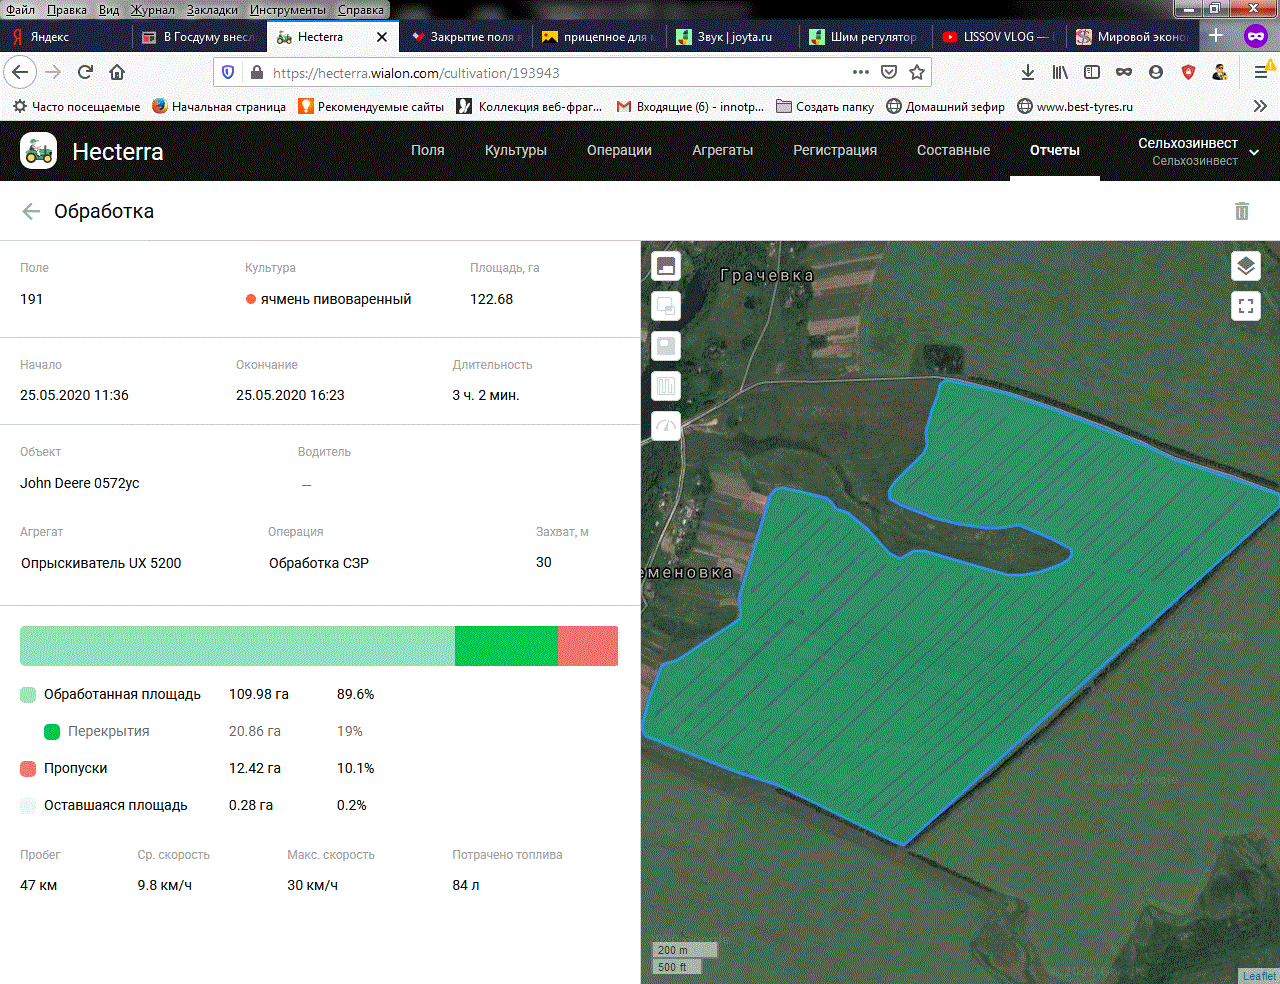The width and height of the screenshot is (1280, 984).
Task: Open the Firefox downloads panel
Action: [1027, 72]
